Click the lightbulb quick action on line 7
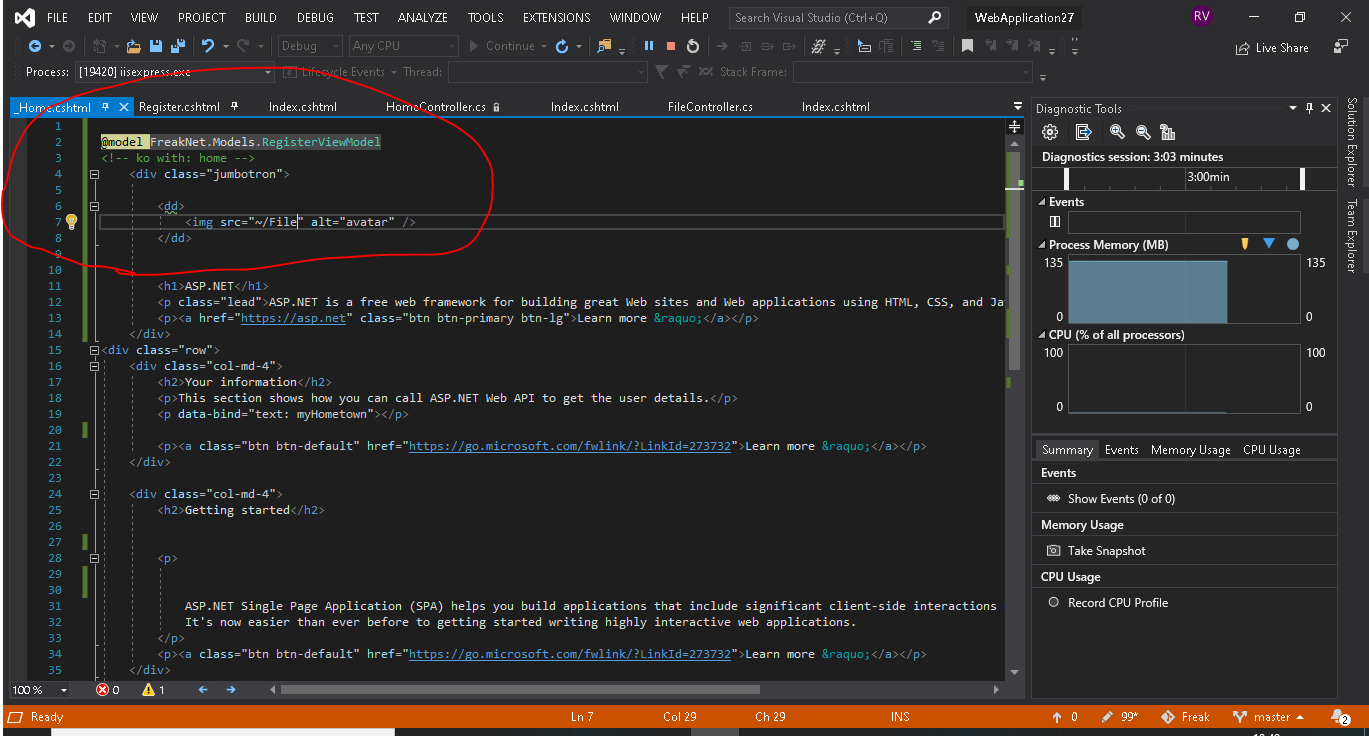The image size is (1369, 736). click(71, 222)
